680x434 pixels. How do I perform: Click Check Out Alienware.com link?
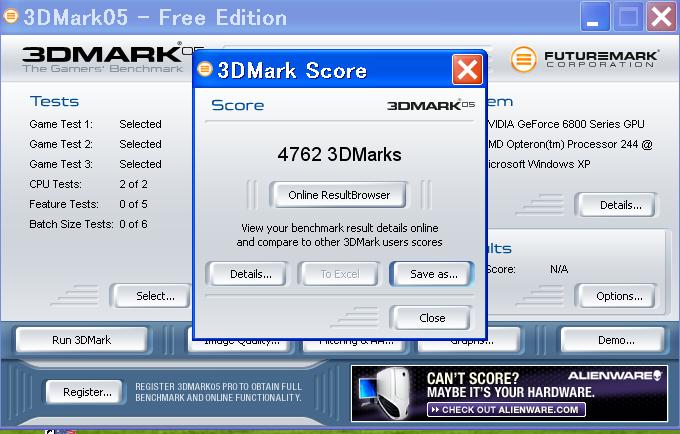(507, 410)
